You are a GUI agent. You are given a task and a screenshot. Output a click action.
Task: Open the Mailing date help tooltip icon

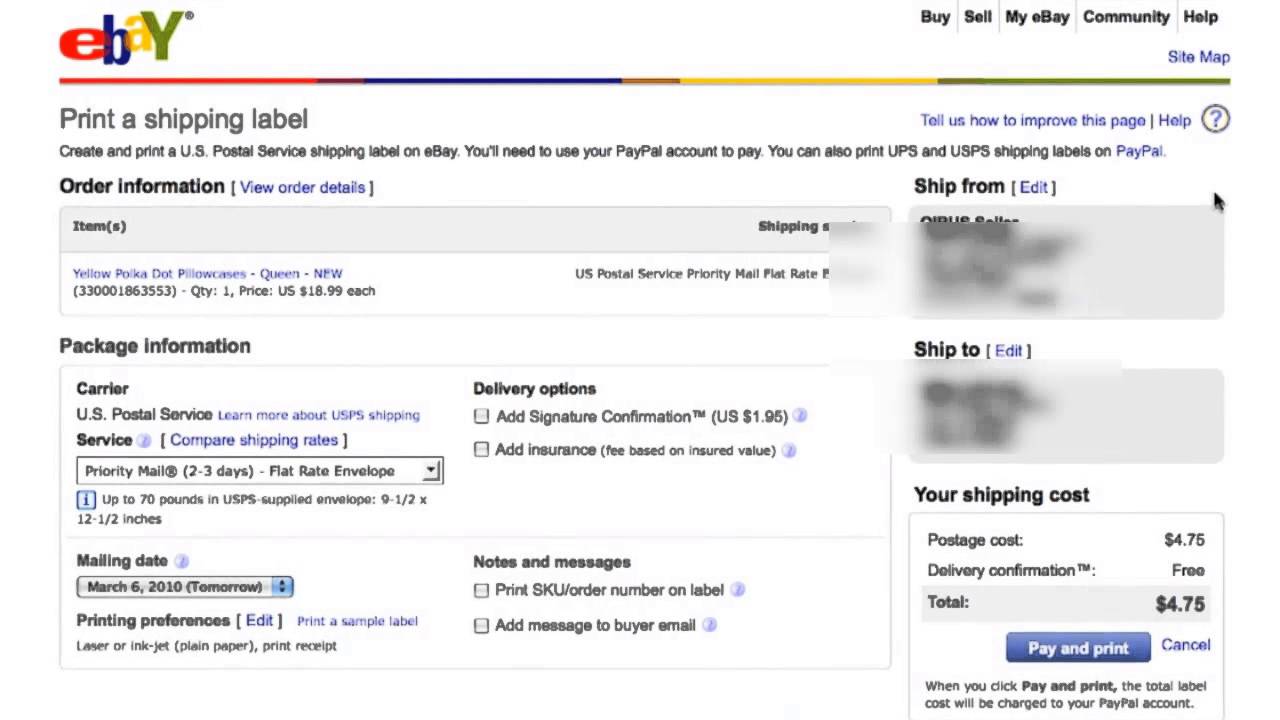(x=181, y=561)
